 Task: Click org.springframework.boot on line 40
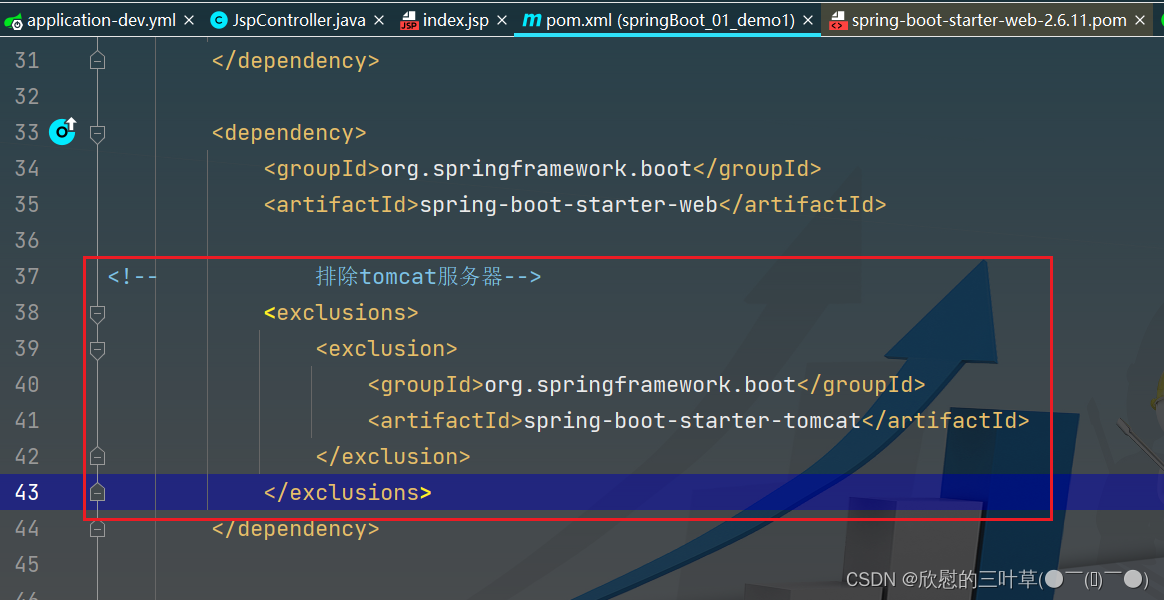click(640, 385)
